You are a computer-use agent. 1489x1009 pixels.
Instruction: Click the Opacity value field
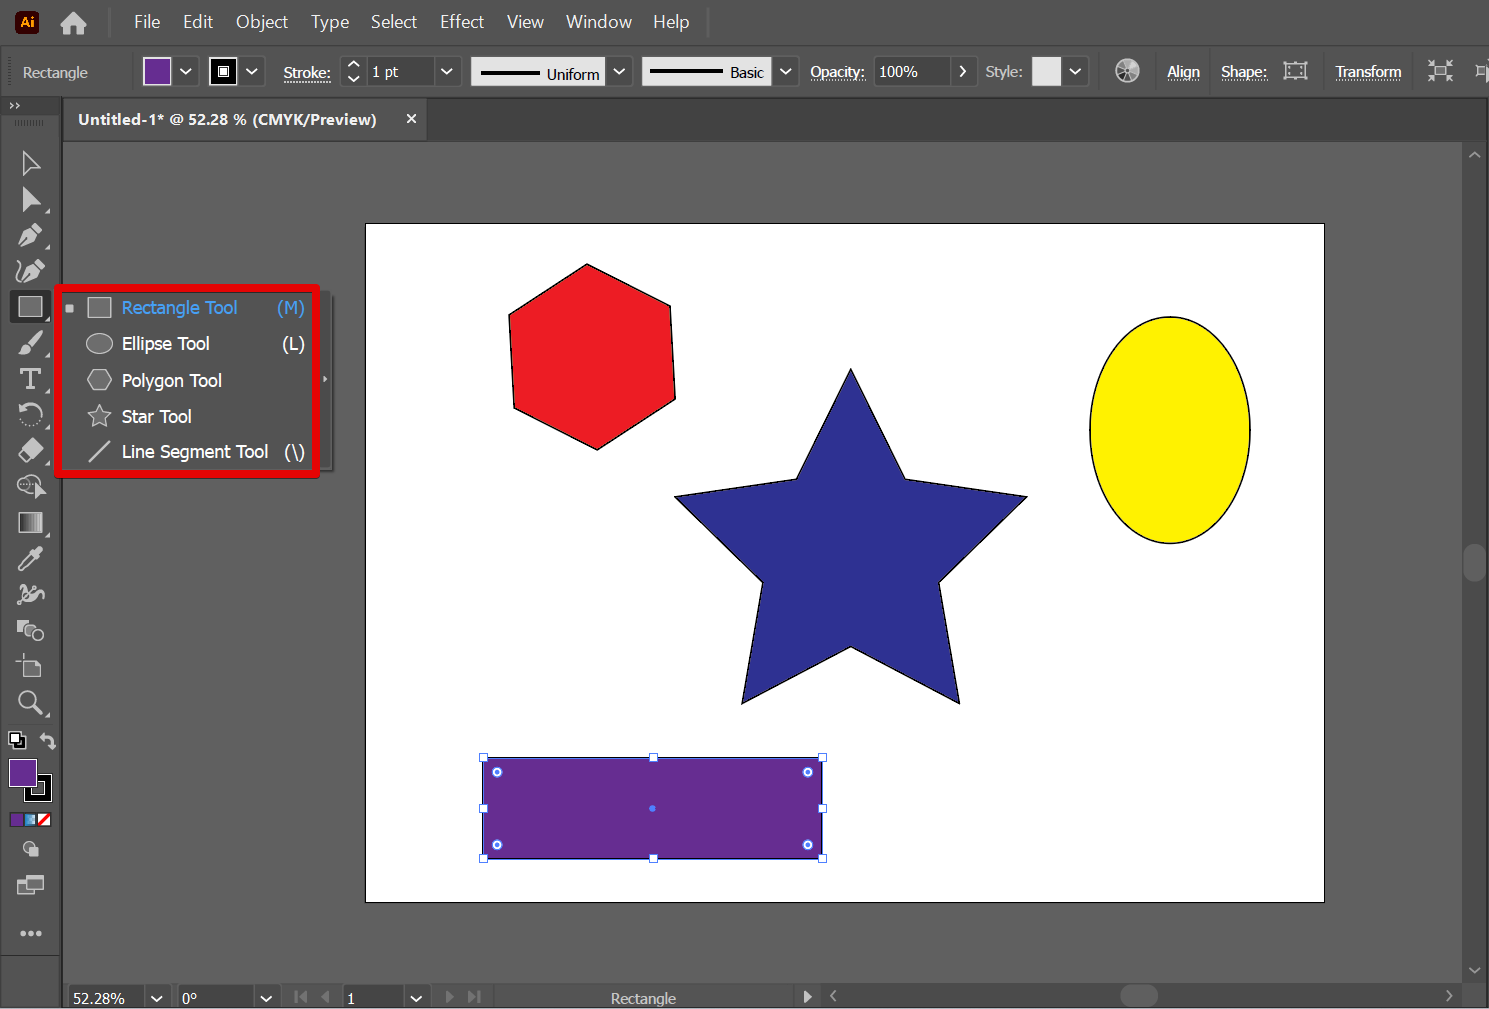911,72
